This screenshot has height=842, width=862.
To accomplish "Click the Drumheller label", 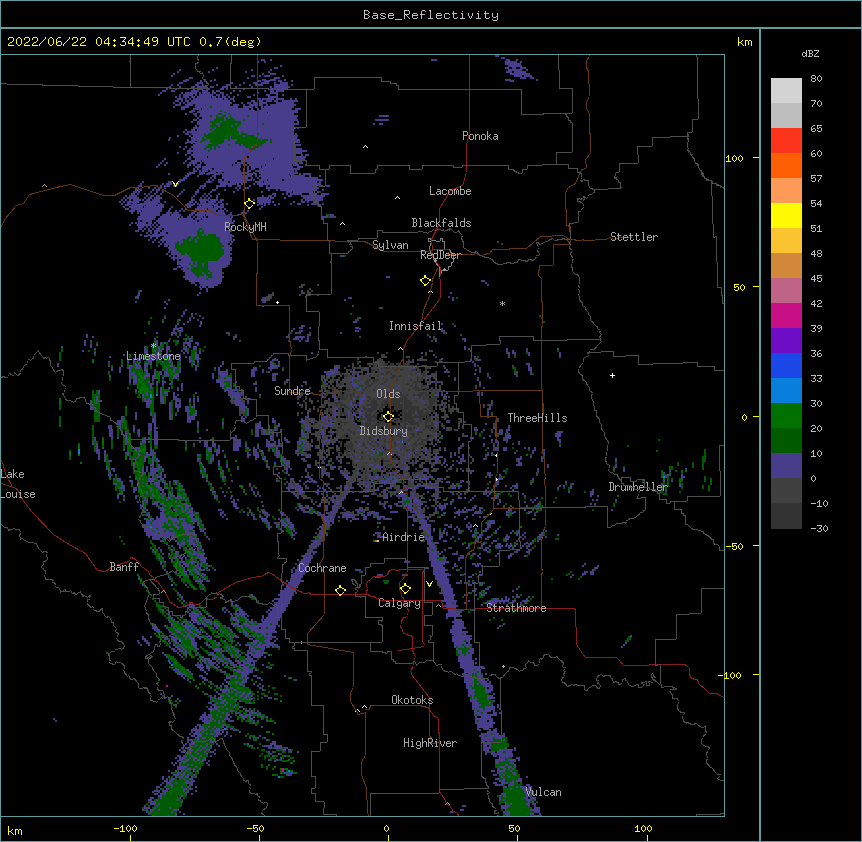I will [638, 487].
